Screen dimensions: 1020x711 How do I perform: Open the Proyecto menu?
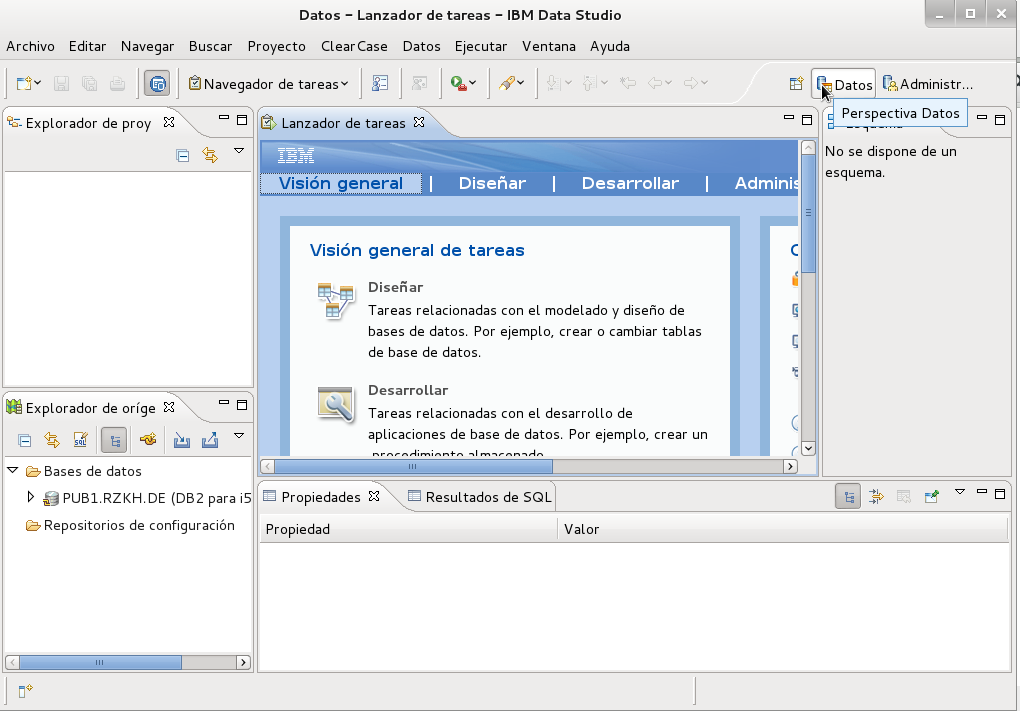coord(276,46)
